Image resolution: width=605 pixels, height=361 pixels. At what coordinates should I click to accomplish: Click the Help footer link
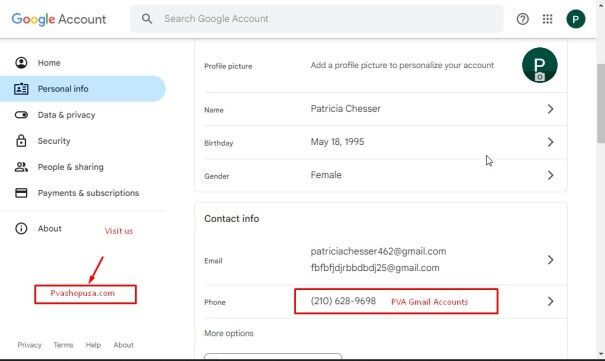click(93, 345)
